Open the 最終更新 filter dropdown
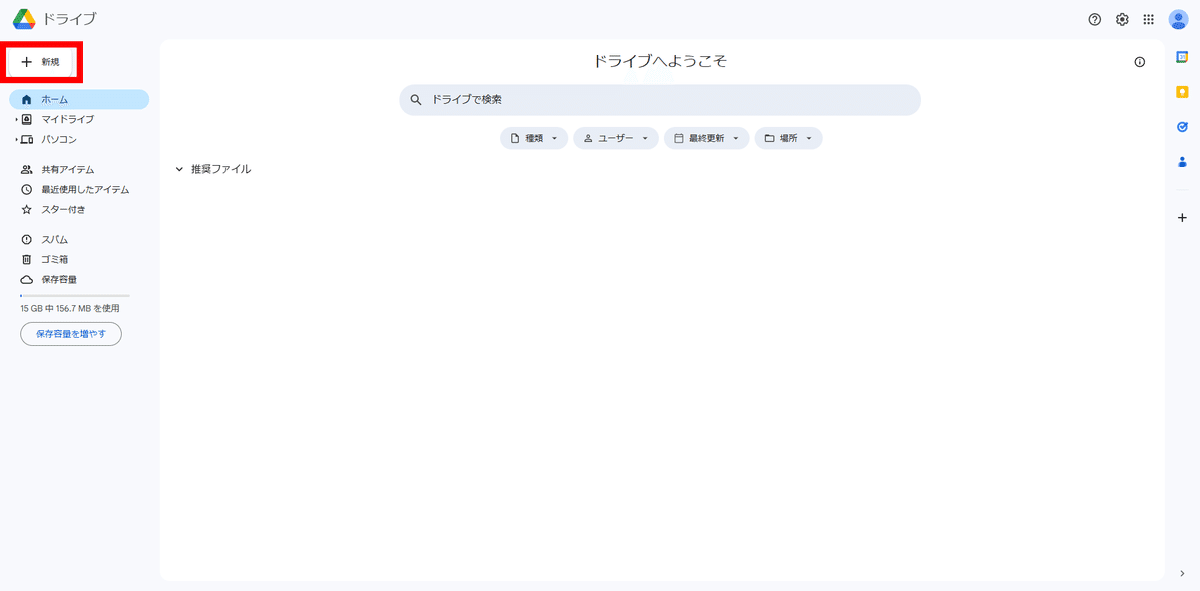The height and width of the screenshot is (591, 1200). pyautogui.click(x=707, y=138)
